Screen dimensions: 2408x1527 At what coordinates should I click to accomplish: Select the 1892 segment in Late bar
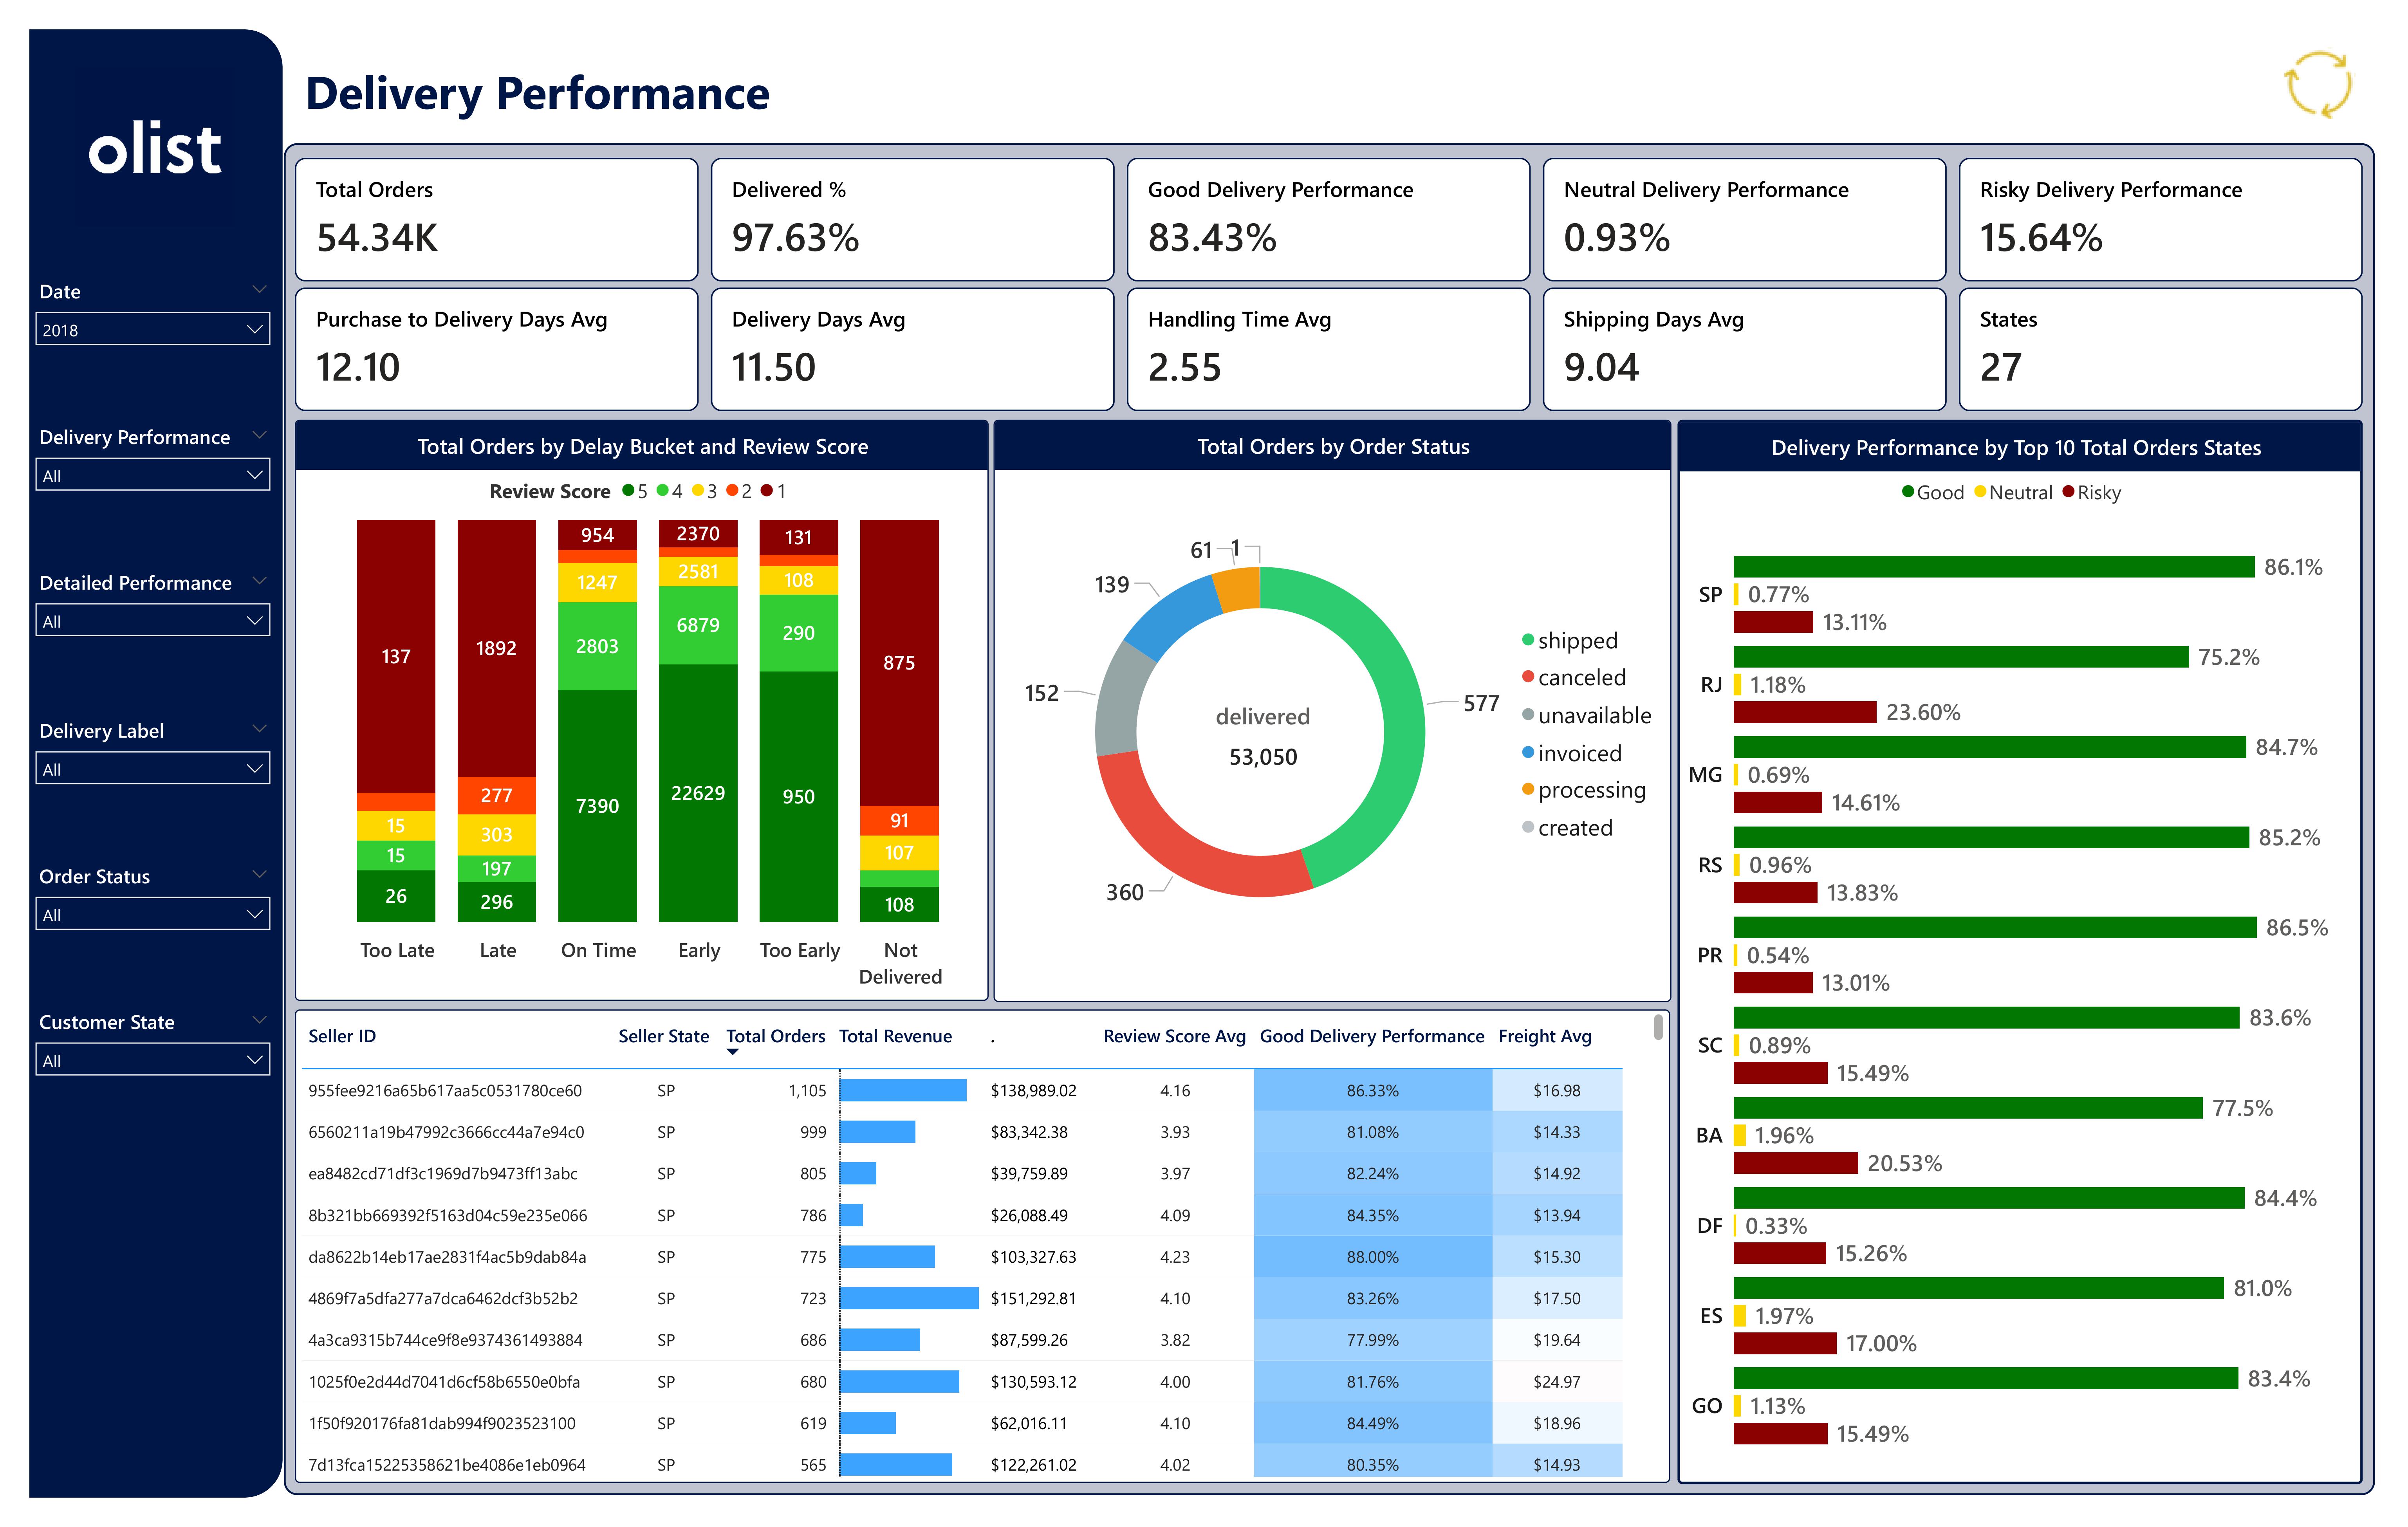(496, 648)
